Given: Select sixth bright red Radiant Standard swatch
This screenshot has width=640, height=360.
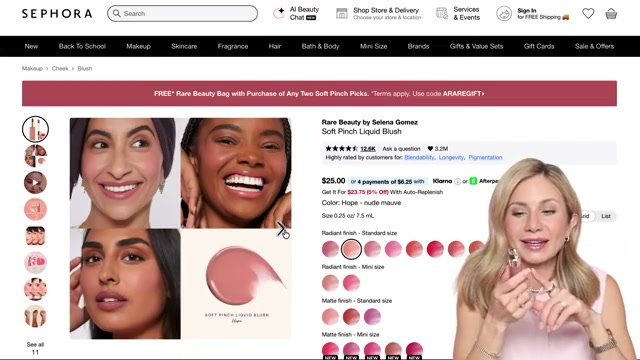Looking at the screenshot, I should pos(435,249).
